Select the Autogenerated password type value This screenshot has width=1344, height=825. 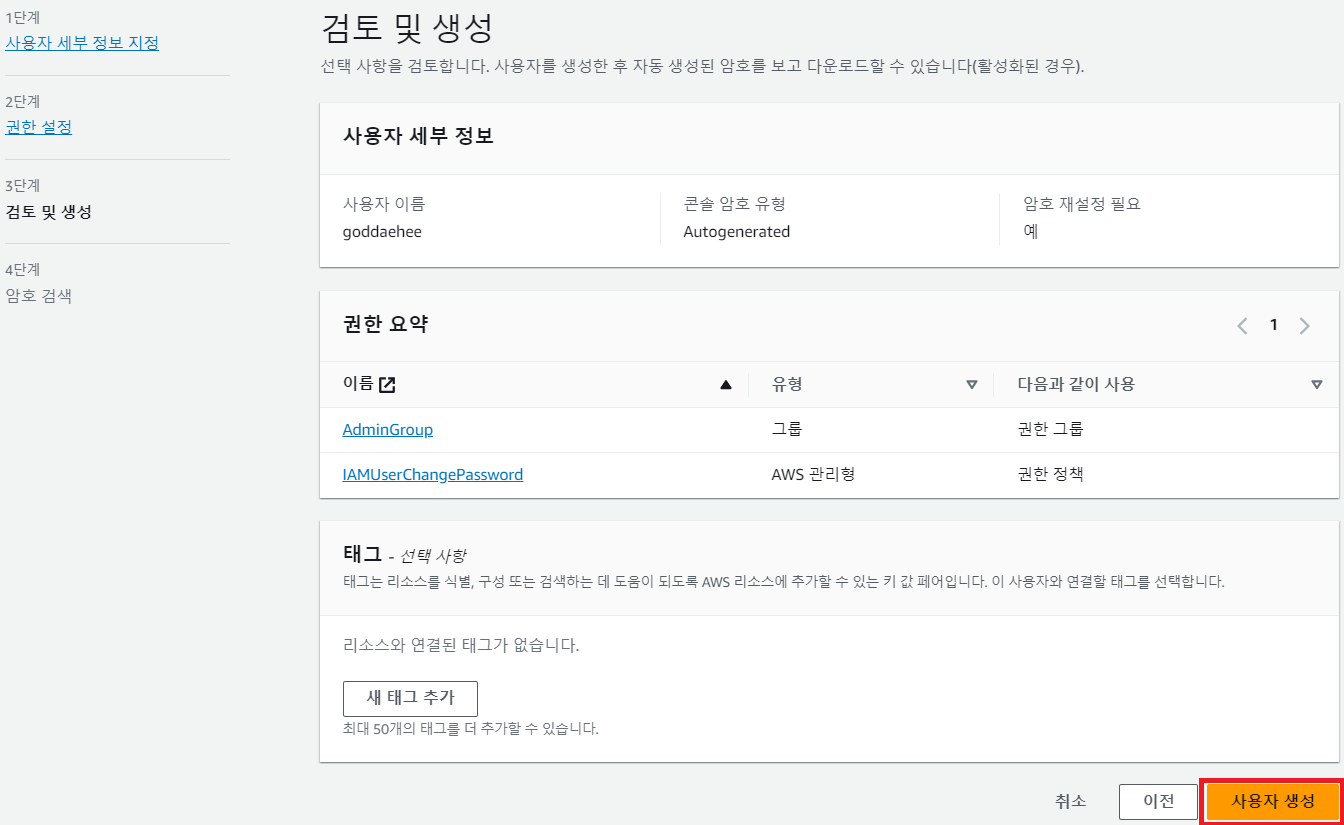[x=737, y=231]
